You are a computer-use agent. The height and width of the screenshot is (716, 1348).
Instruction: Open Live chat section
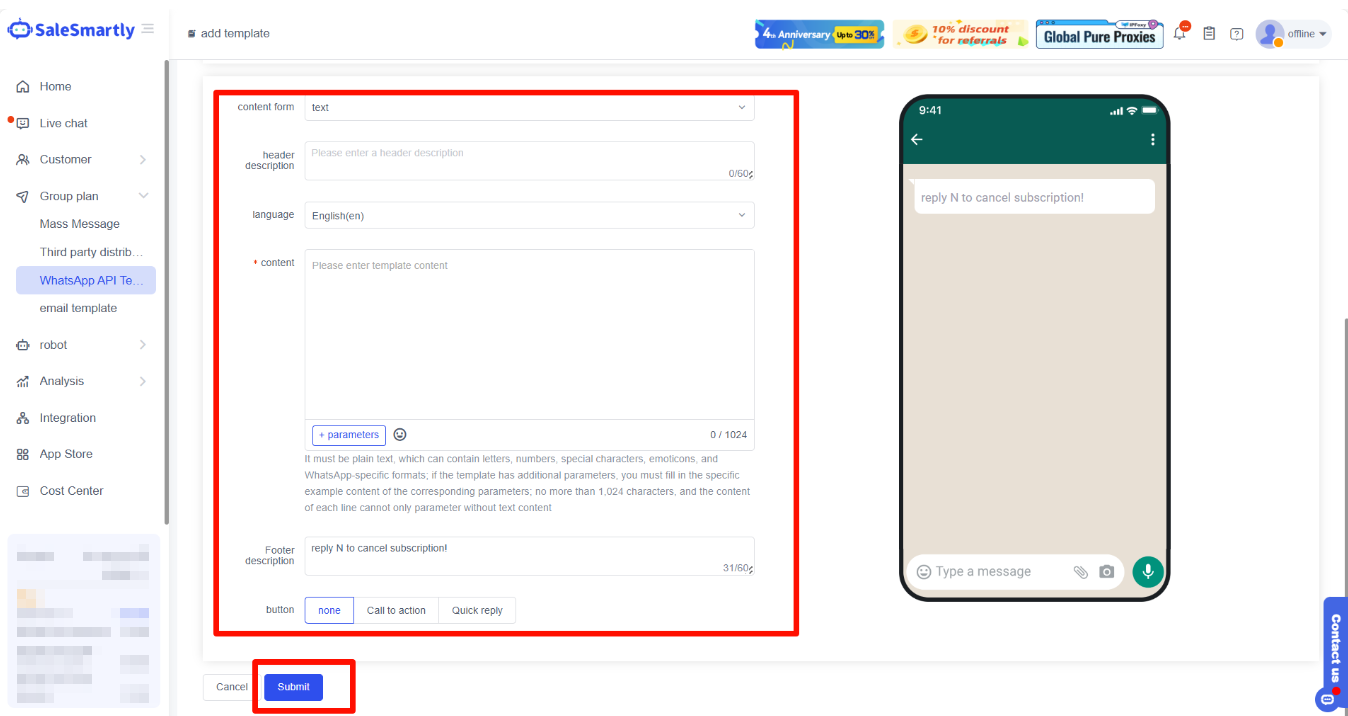coord(63,123)
